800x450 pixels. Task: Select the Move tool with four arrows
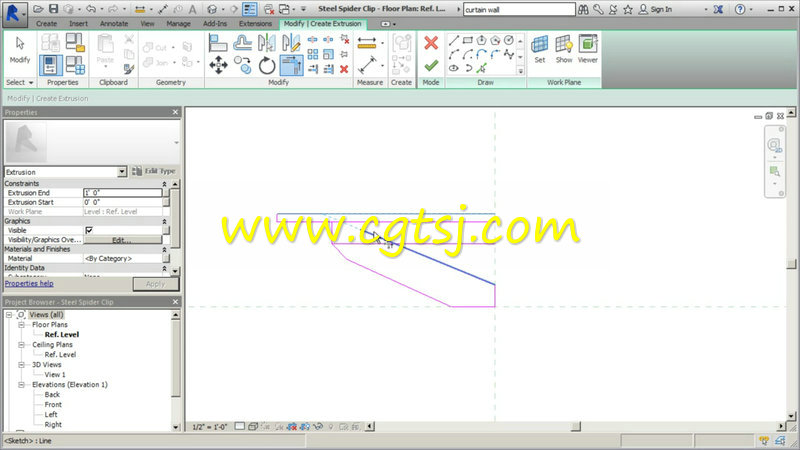(218, 65)
